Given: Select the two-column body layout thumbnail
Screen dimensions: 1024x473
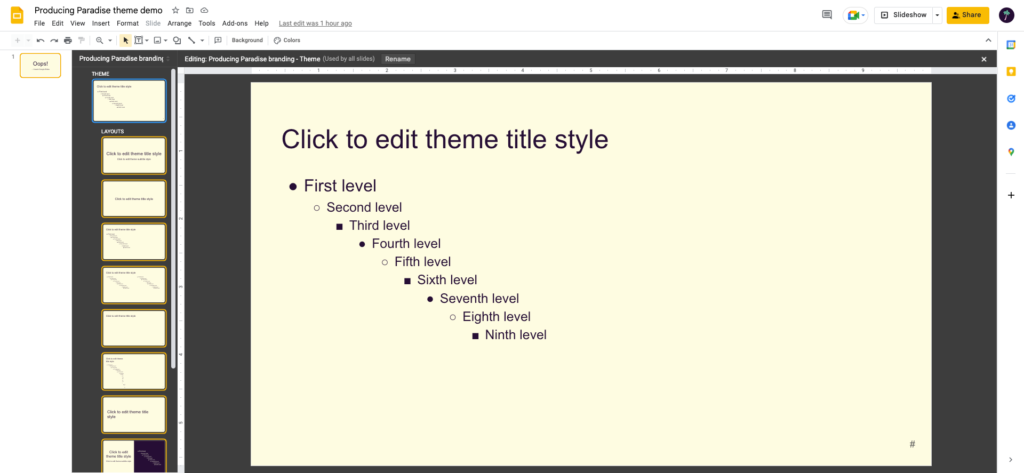Looking at the screenshot, I should coord(134,285).
